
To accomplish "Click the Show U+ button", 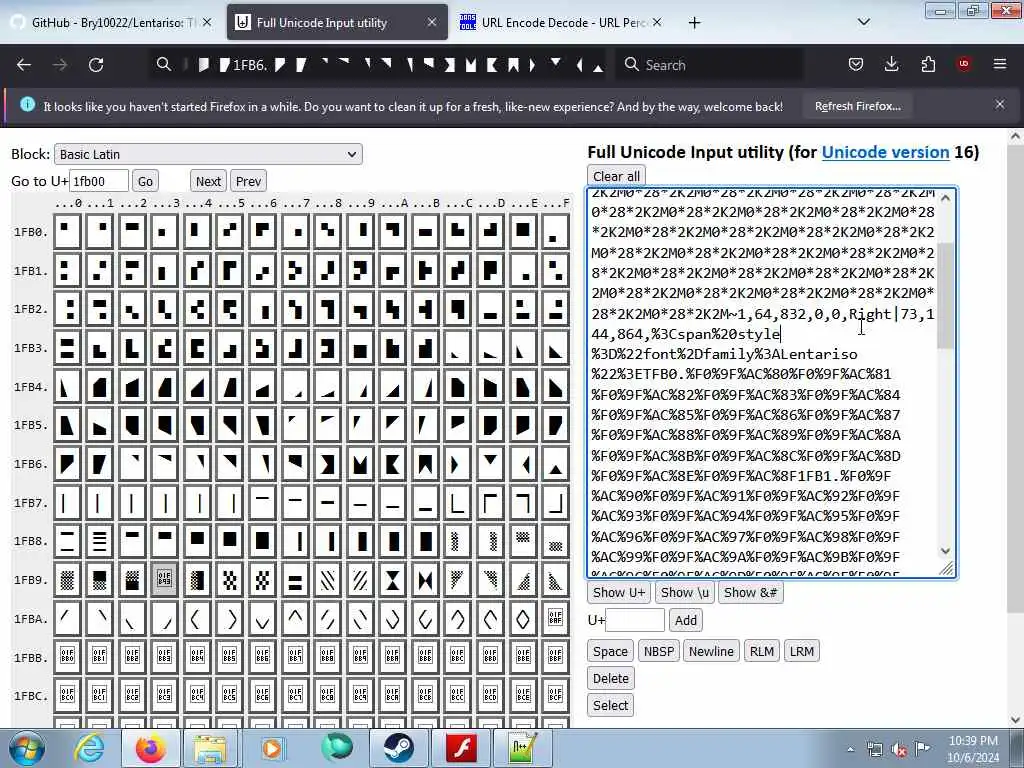I will click(618, 592).
